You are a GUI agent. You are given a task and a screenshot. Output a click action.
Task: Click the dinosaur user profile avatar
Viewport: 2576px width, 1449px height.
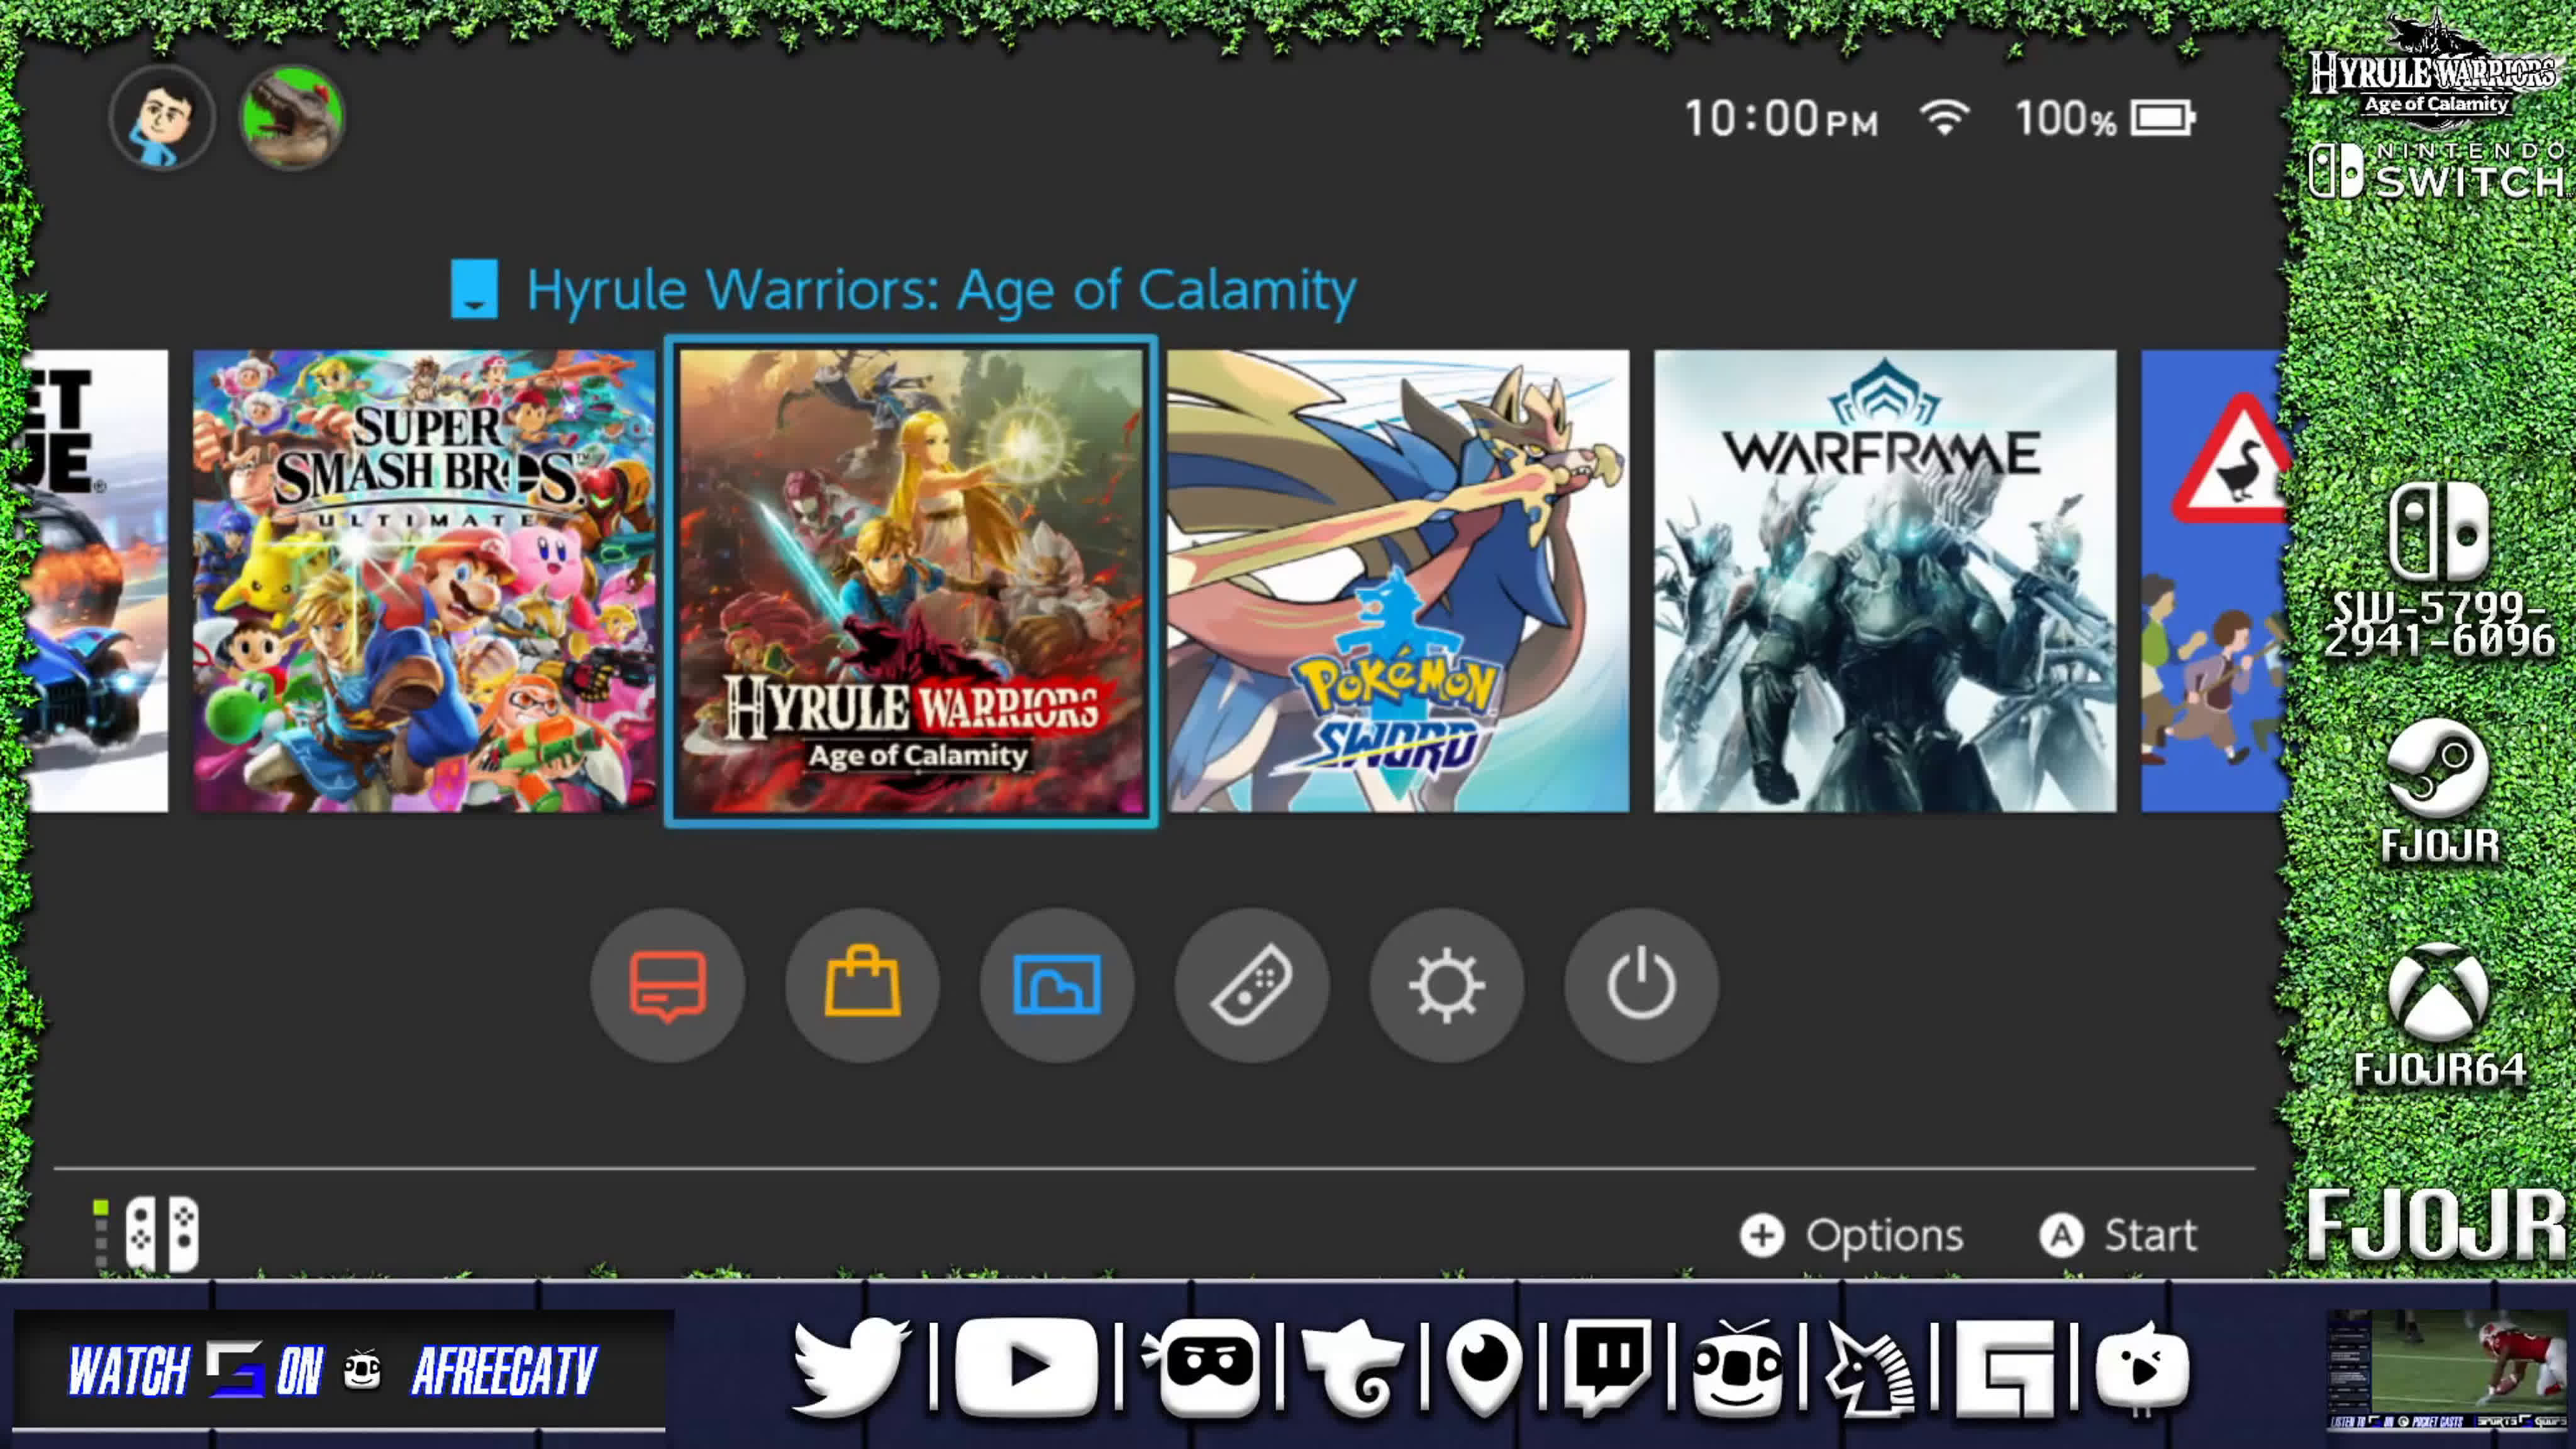(x=292, y=118)
